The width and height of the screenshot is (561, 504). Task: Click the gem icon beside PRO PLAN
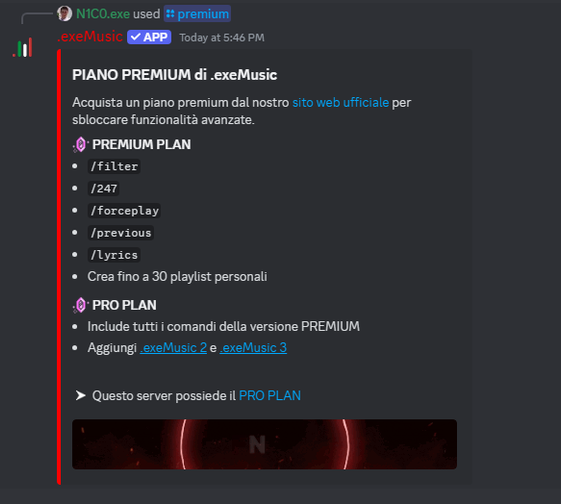tap(81, 305)
